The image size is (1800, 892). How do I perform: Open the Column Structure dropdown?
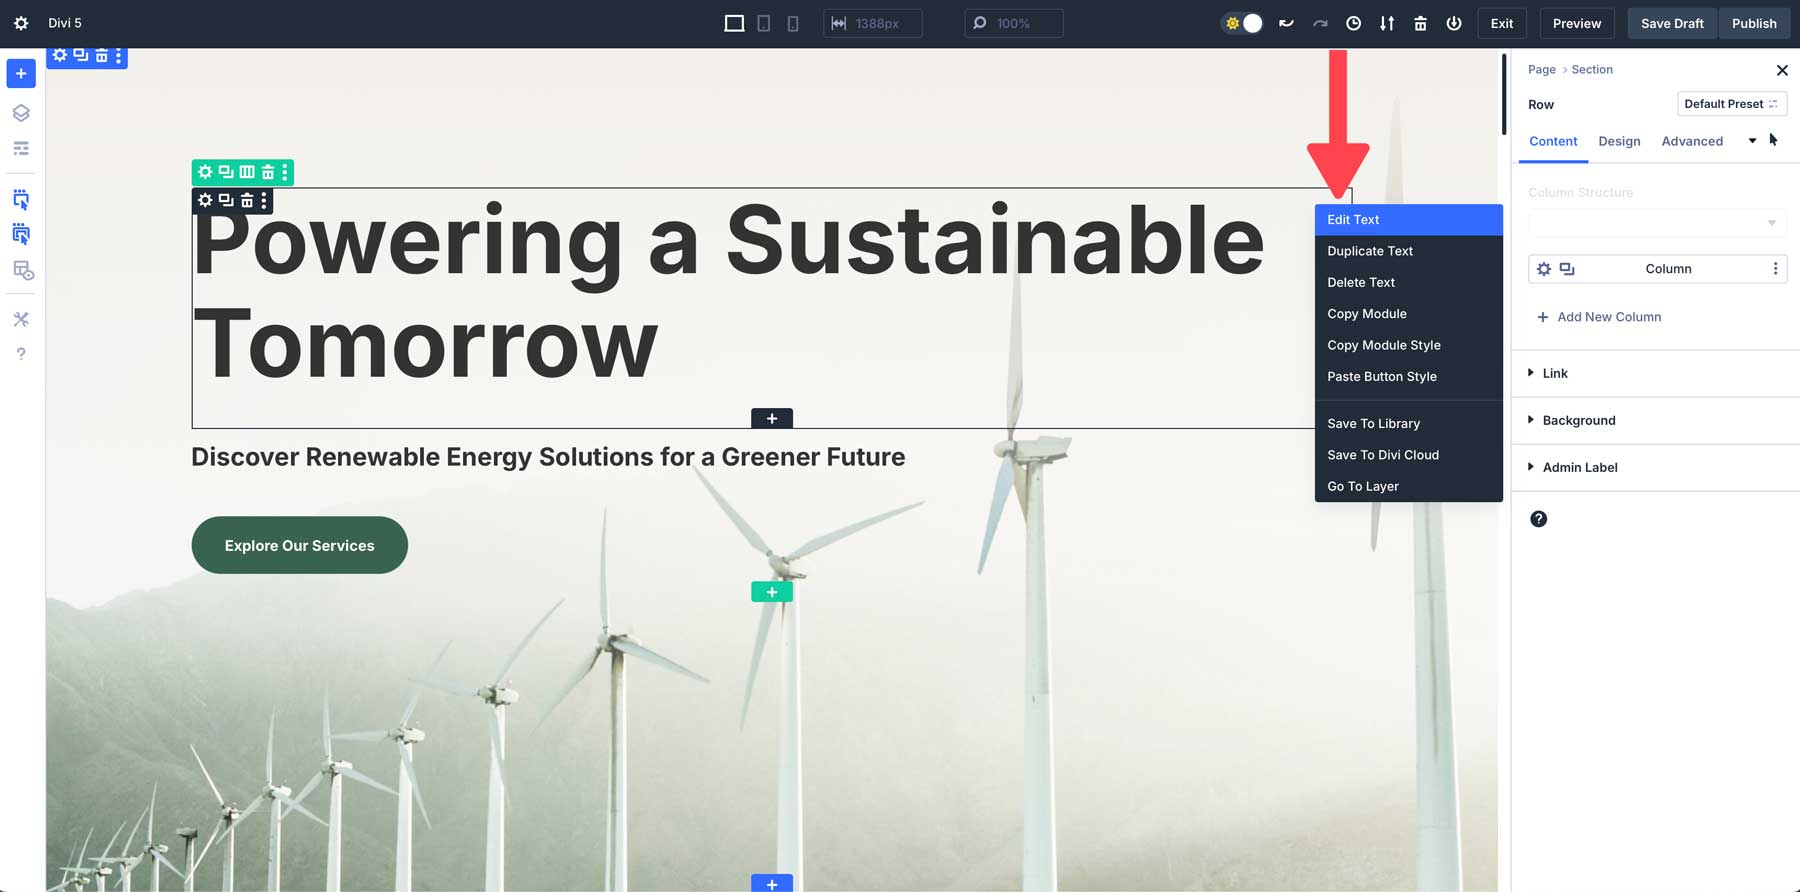pyautogui.click(x=1657, y=223)
